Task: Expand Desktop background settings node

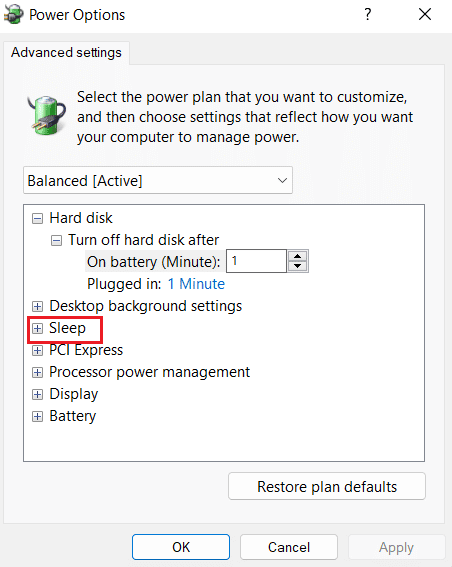Action: coord(37,306)
